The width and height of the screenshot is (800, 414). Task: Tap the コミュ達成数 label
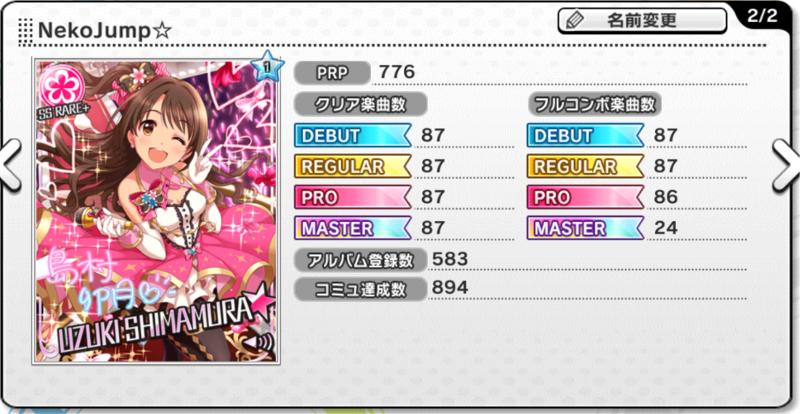[360, 288]
